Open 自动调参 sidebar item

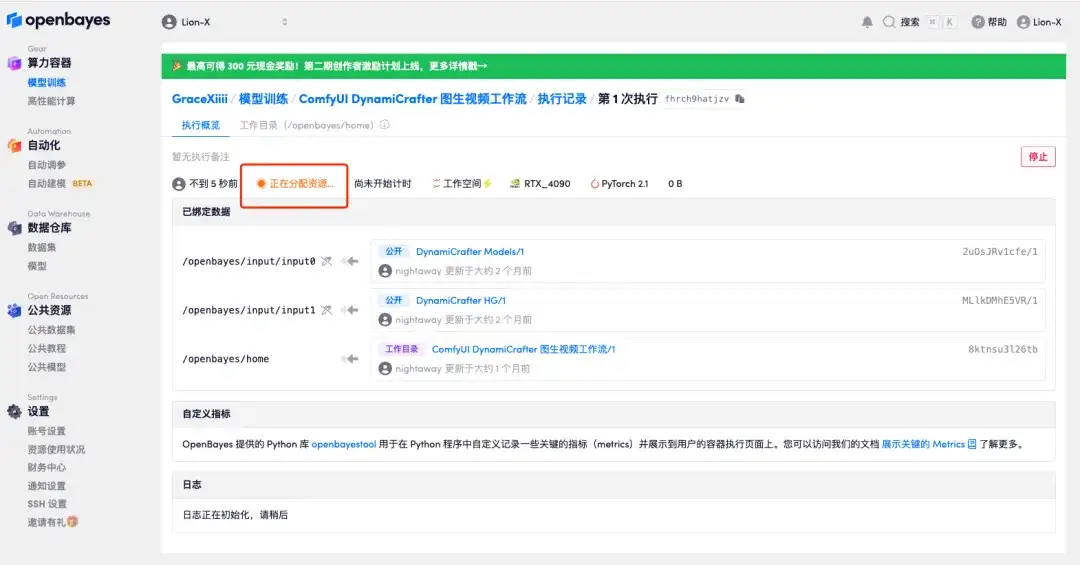point(47,165)
